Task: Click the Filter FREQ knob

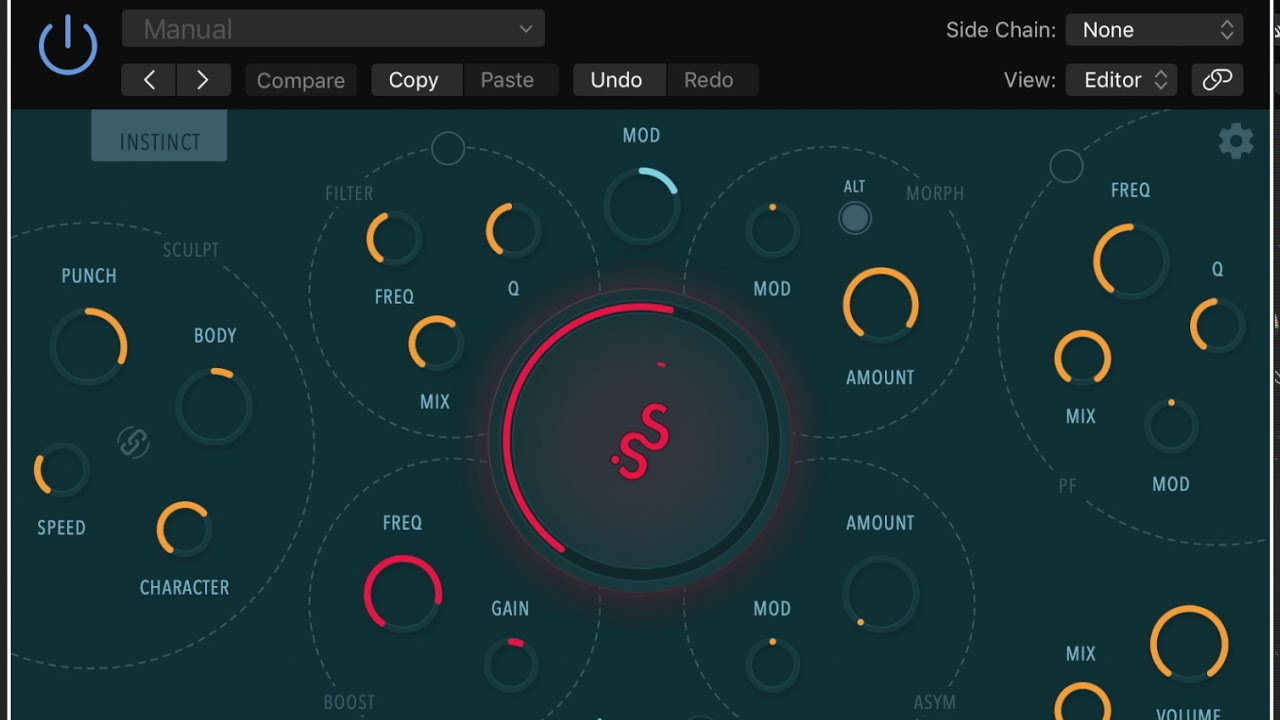Action: (x=394, y=239)
